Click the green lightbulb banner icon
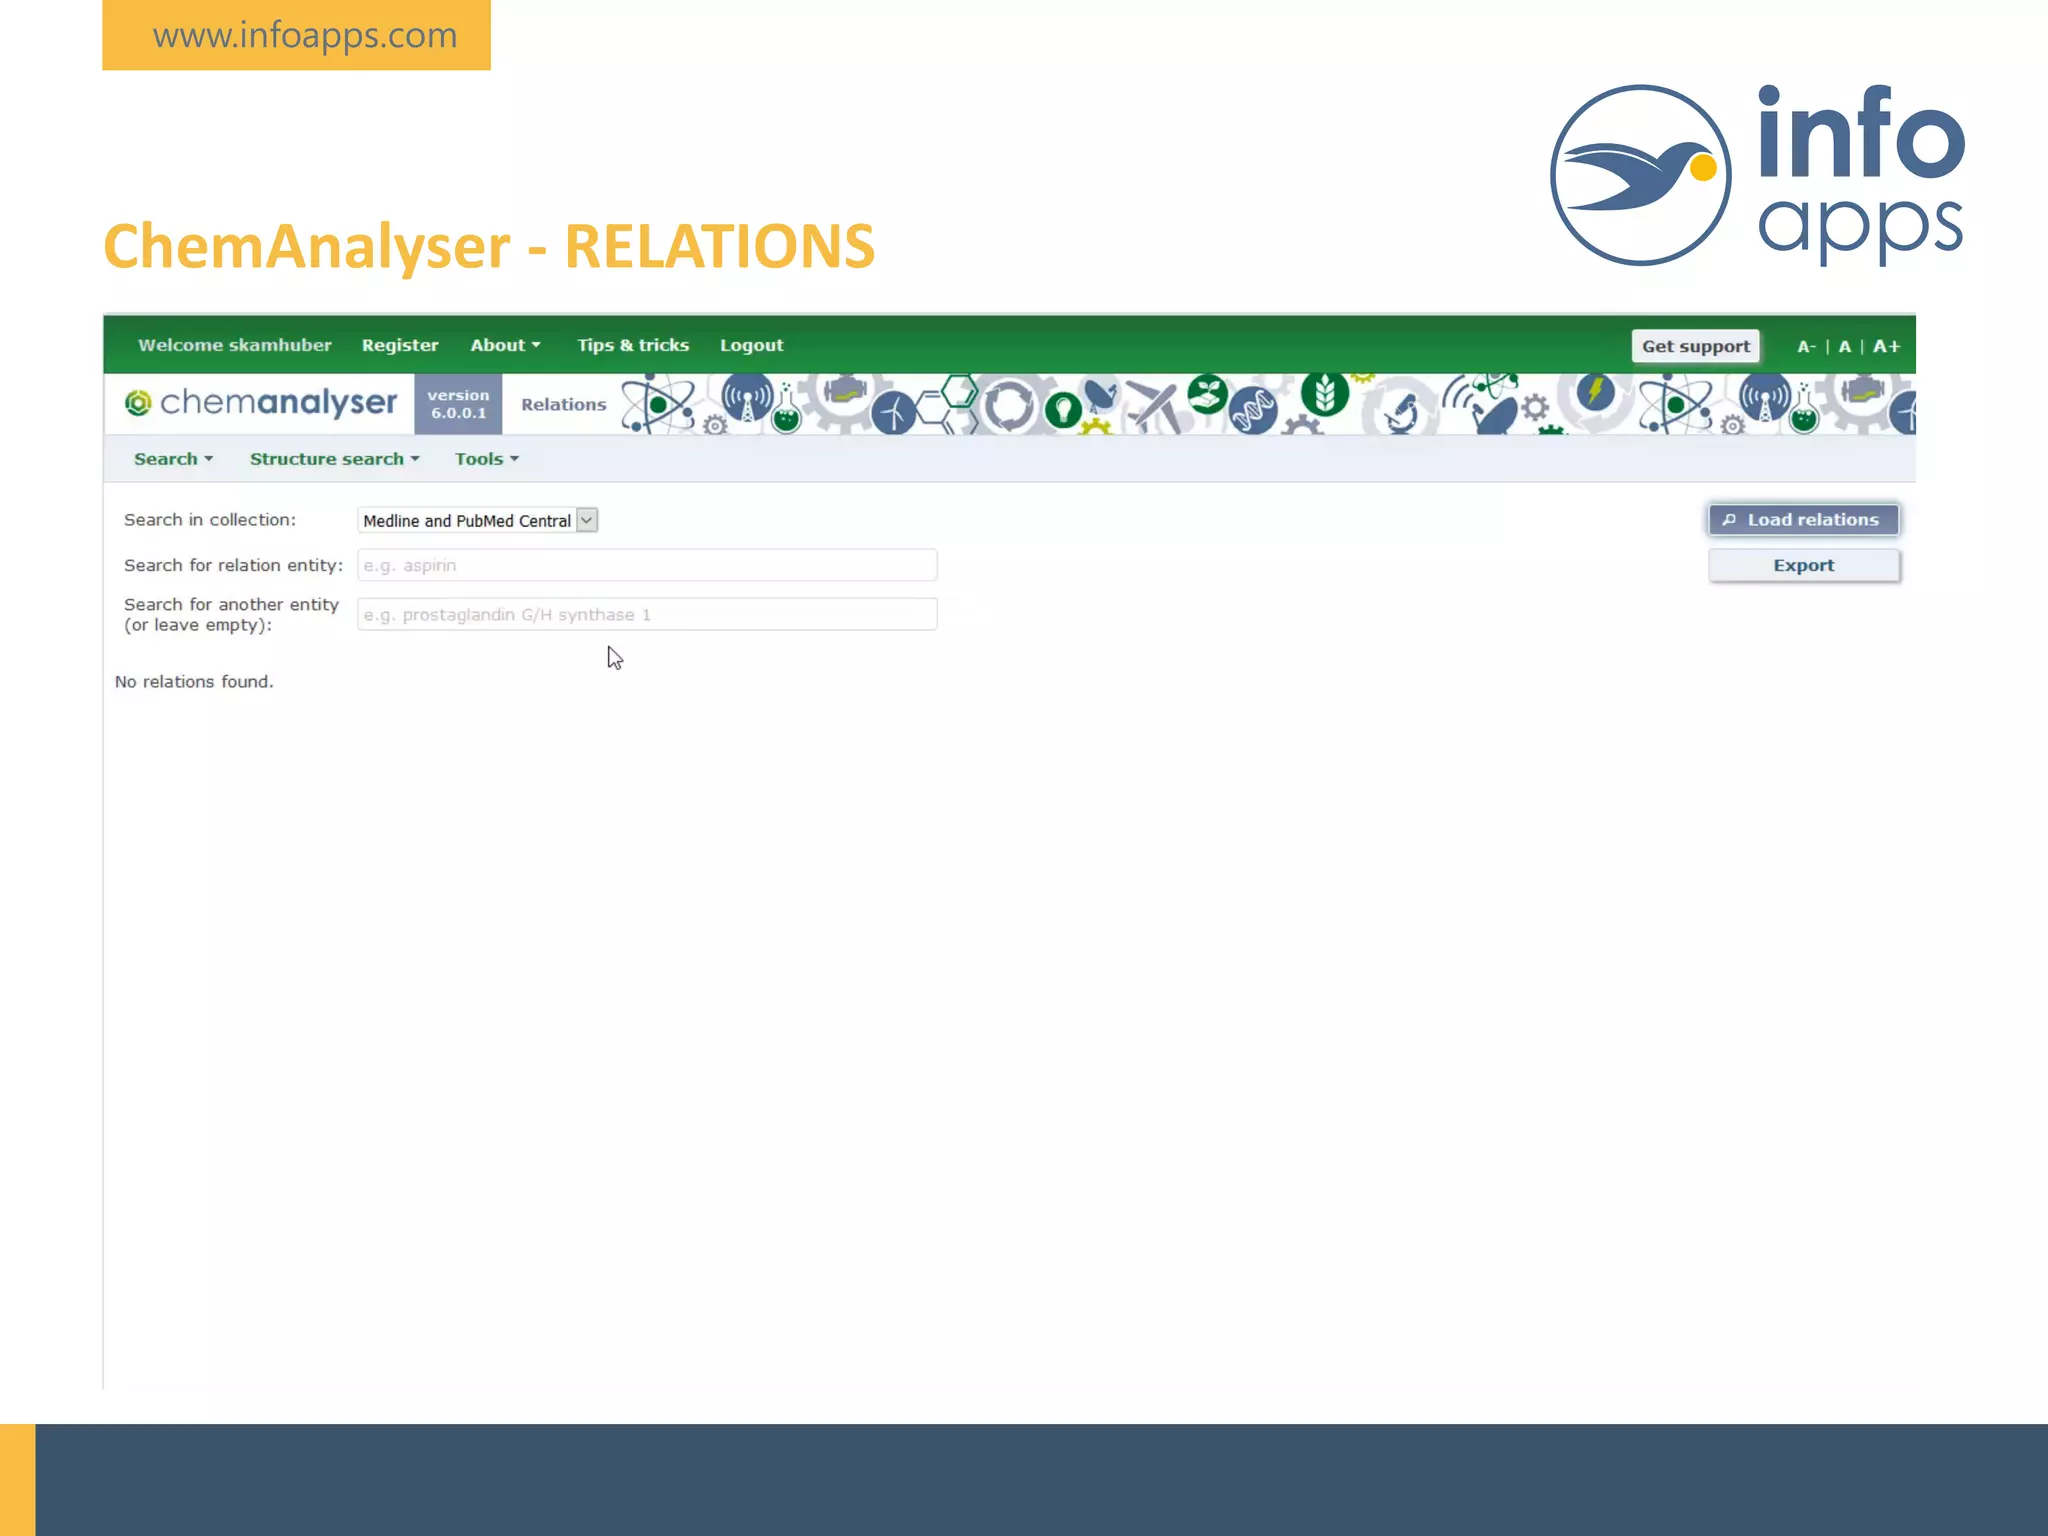2048x1536 pixels. click(x=1064, y=409)
